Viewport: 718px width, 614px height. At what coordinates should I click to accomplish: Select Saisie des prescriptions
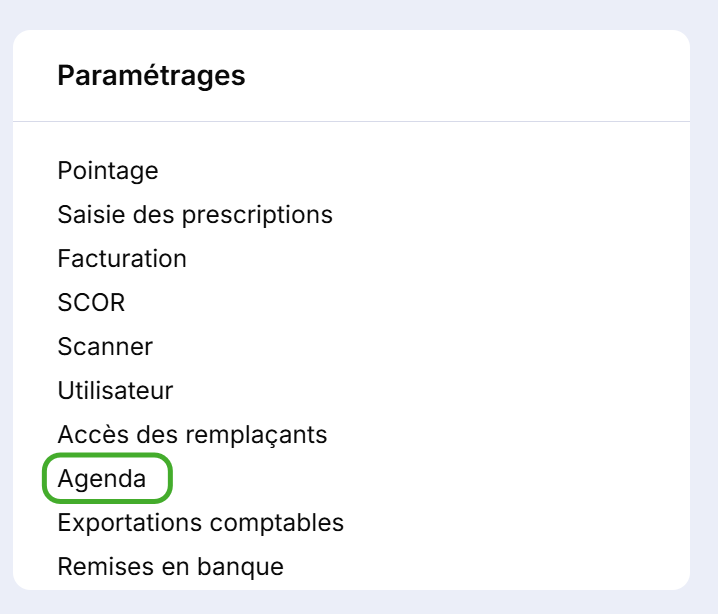195,215
